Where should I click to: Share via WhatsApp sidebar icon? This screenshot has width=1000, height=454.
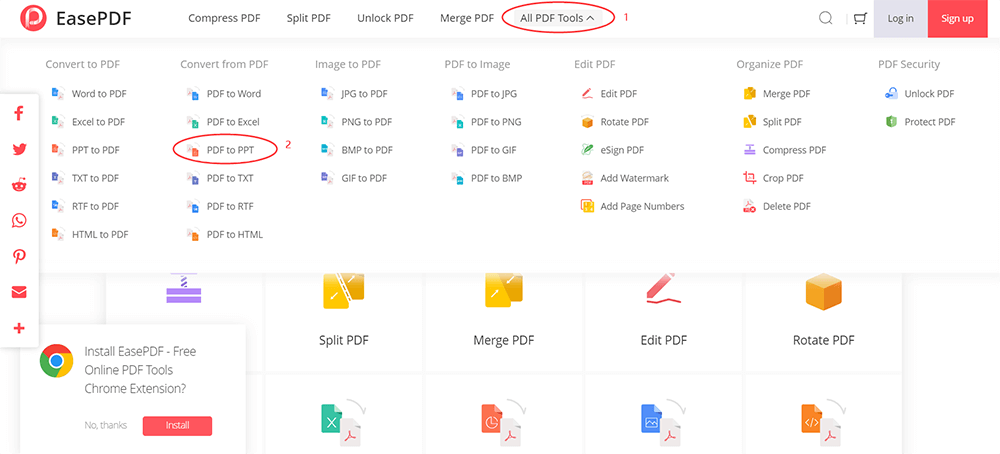pos(19,221)
